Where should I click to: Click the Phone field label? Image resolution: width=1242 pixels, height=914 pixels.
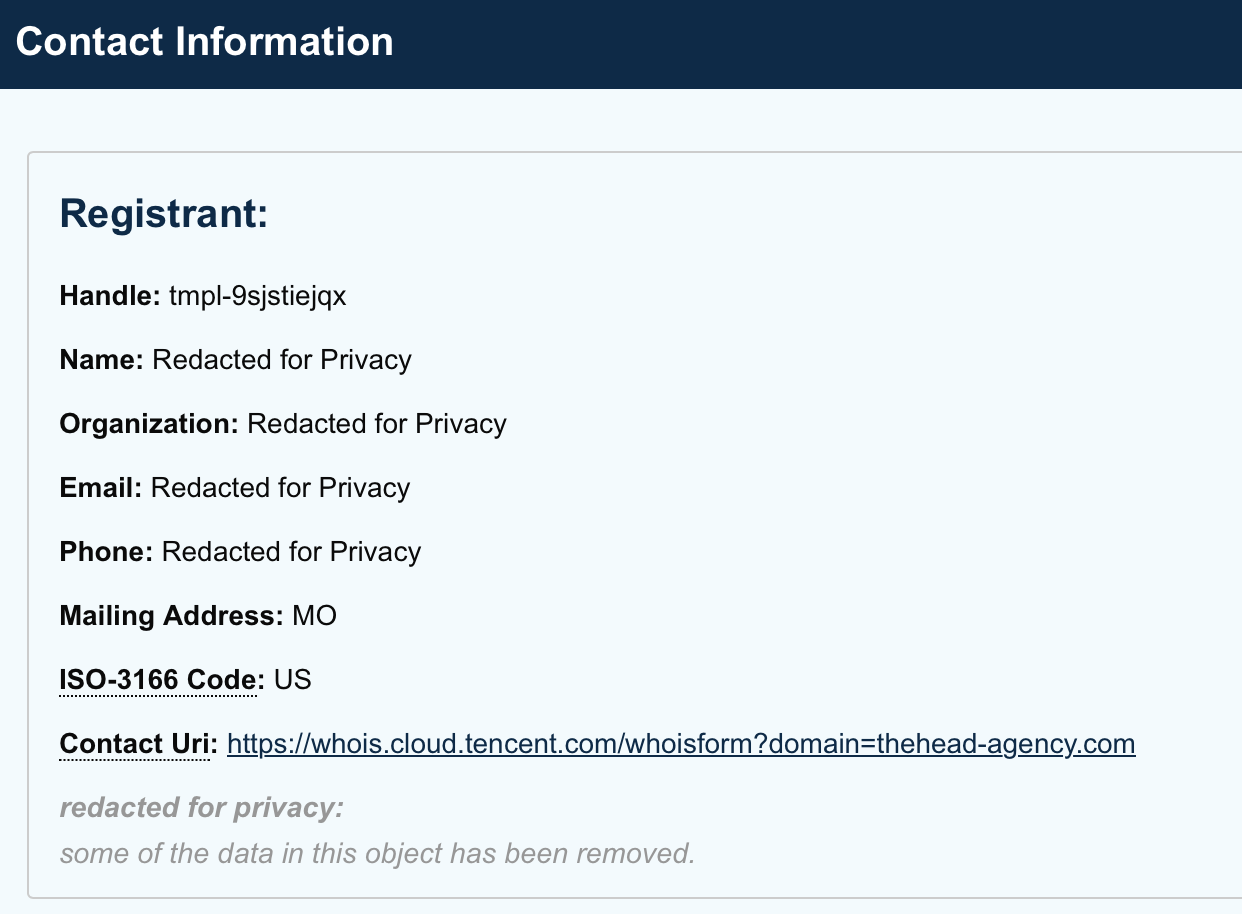pos(106,552)
